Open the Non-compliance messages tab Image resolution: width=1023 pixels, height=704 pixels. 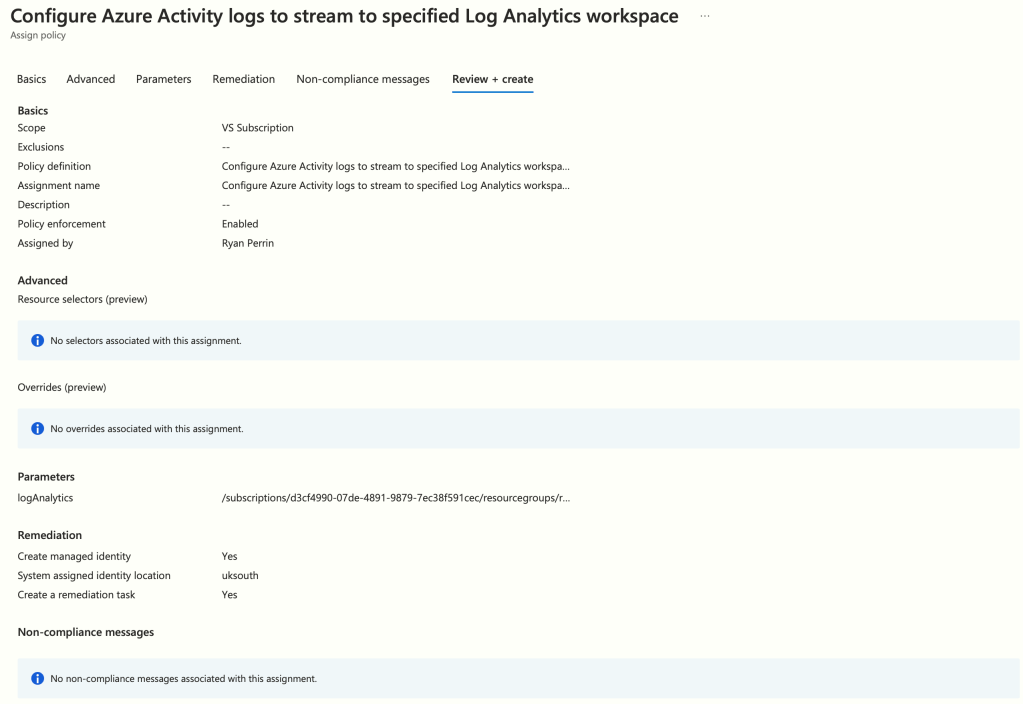click(x=363, y=79)
